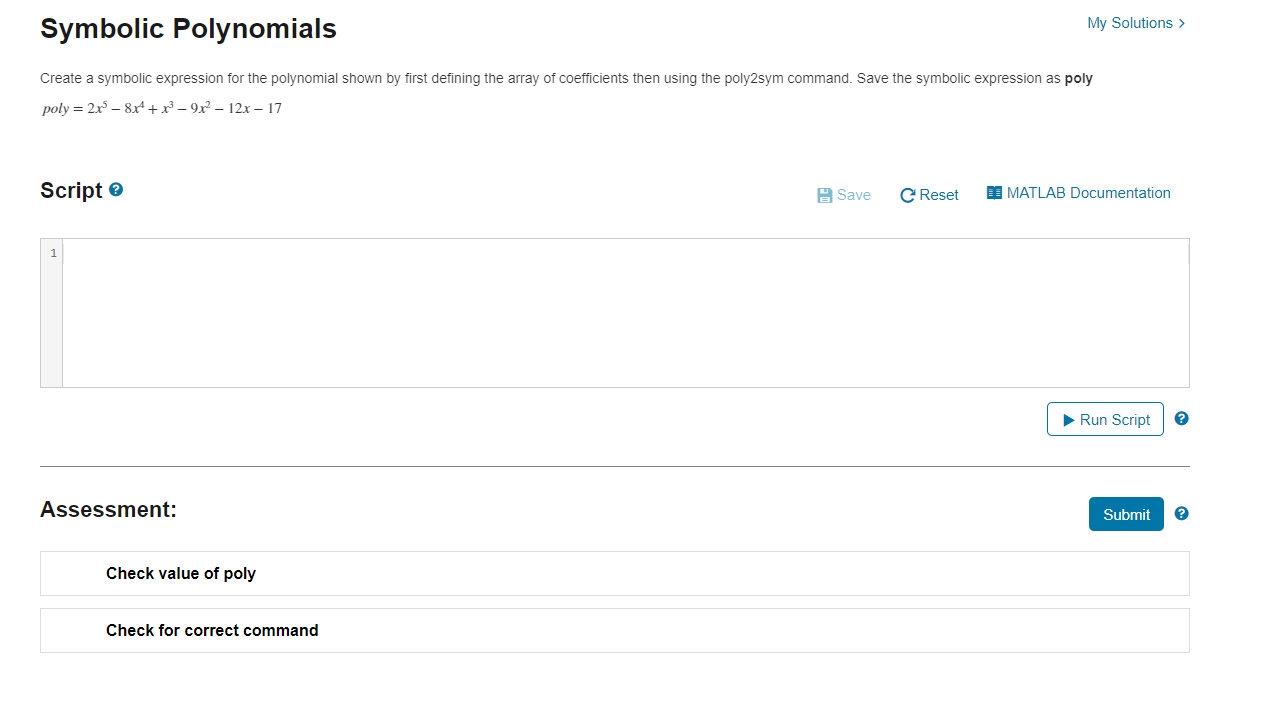Select the line number 1 in gutter
Viewport: 1262px width, 722px height.
click(x=53, y=253)
